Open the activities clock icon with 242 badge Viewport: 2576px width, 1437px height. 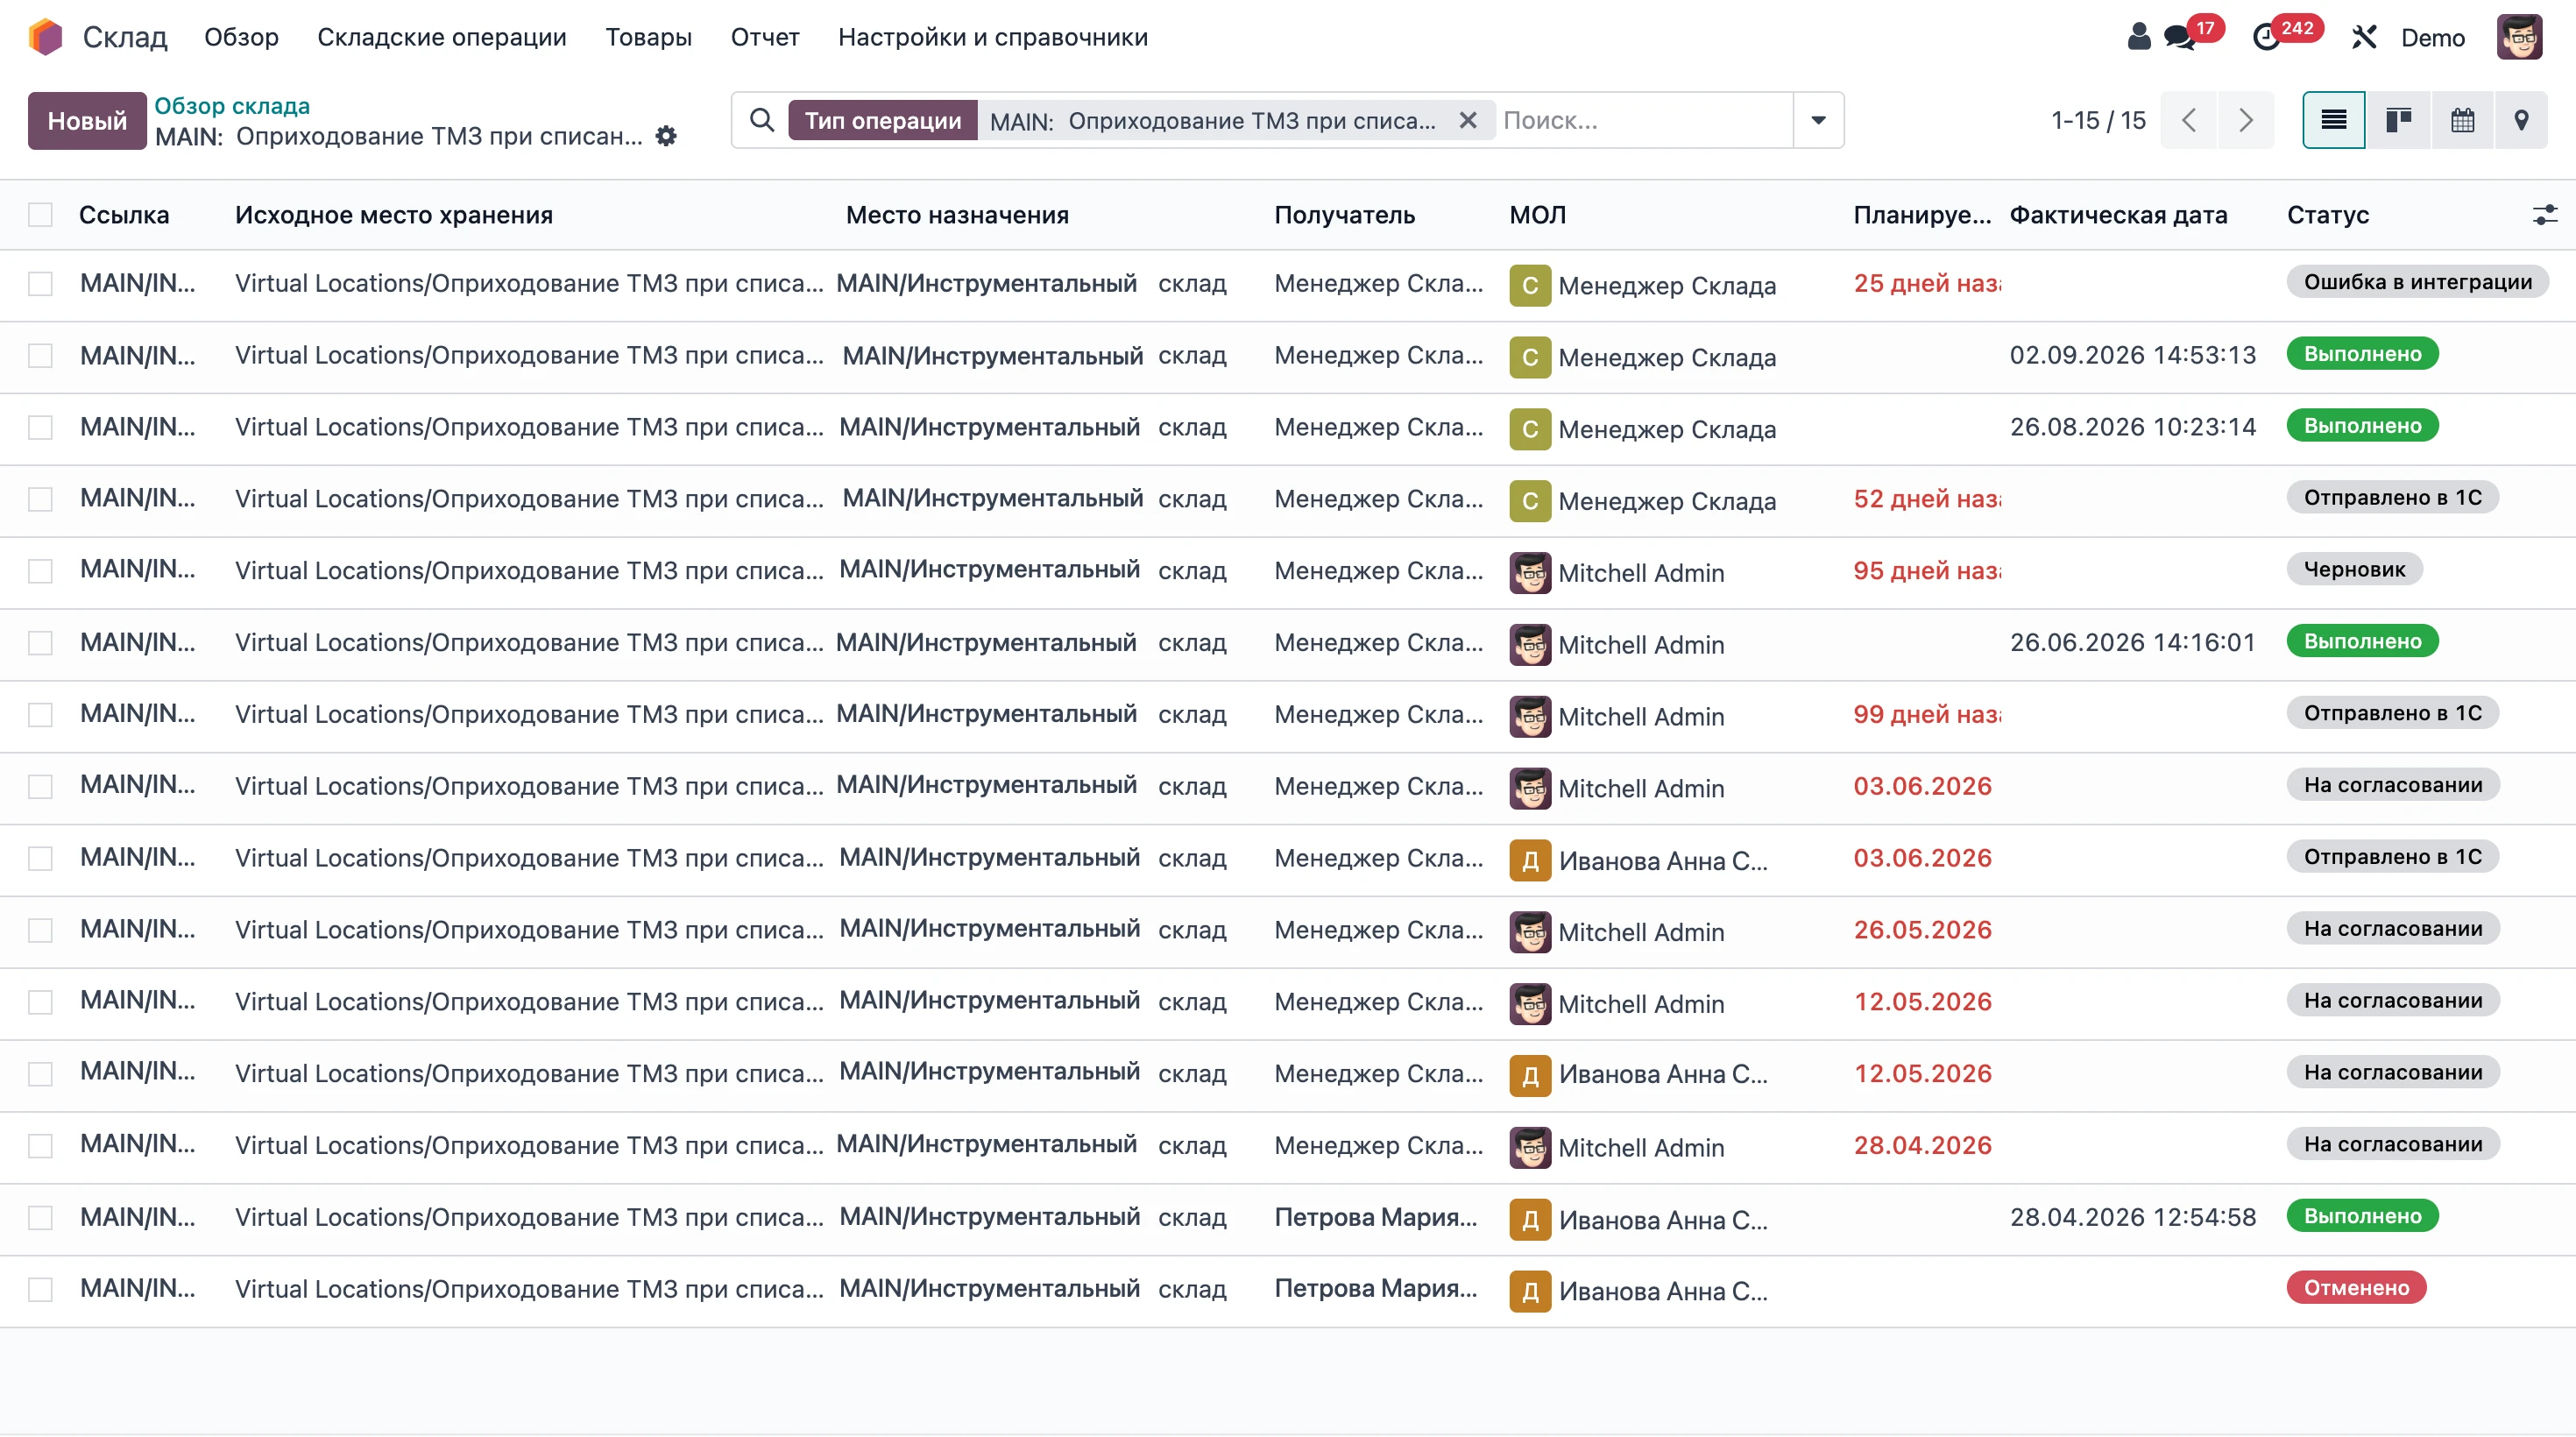pyautogui.click(x=2266, y=37)
